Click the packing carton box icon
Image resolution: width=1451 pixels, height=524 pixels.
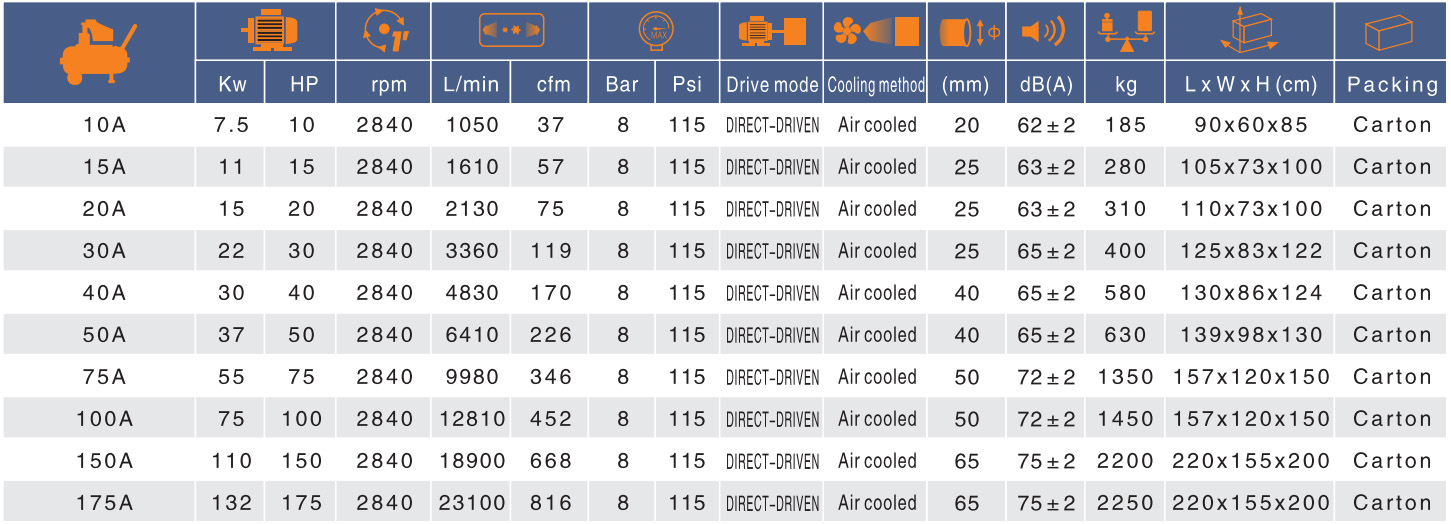click(x=1392, y=32)
